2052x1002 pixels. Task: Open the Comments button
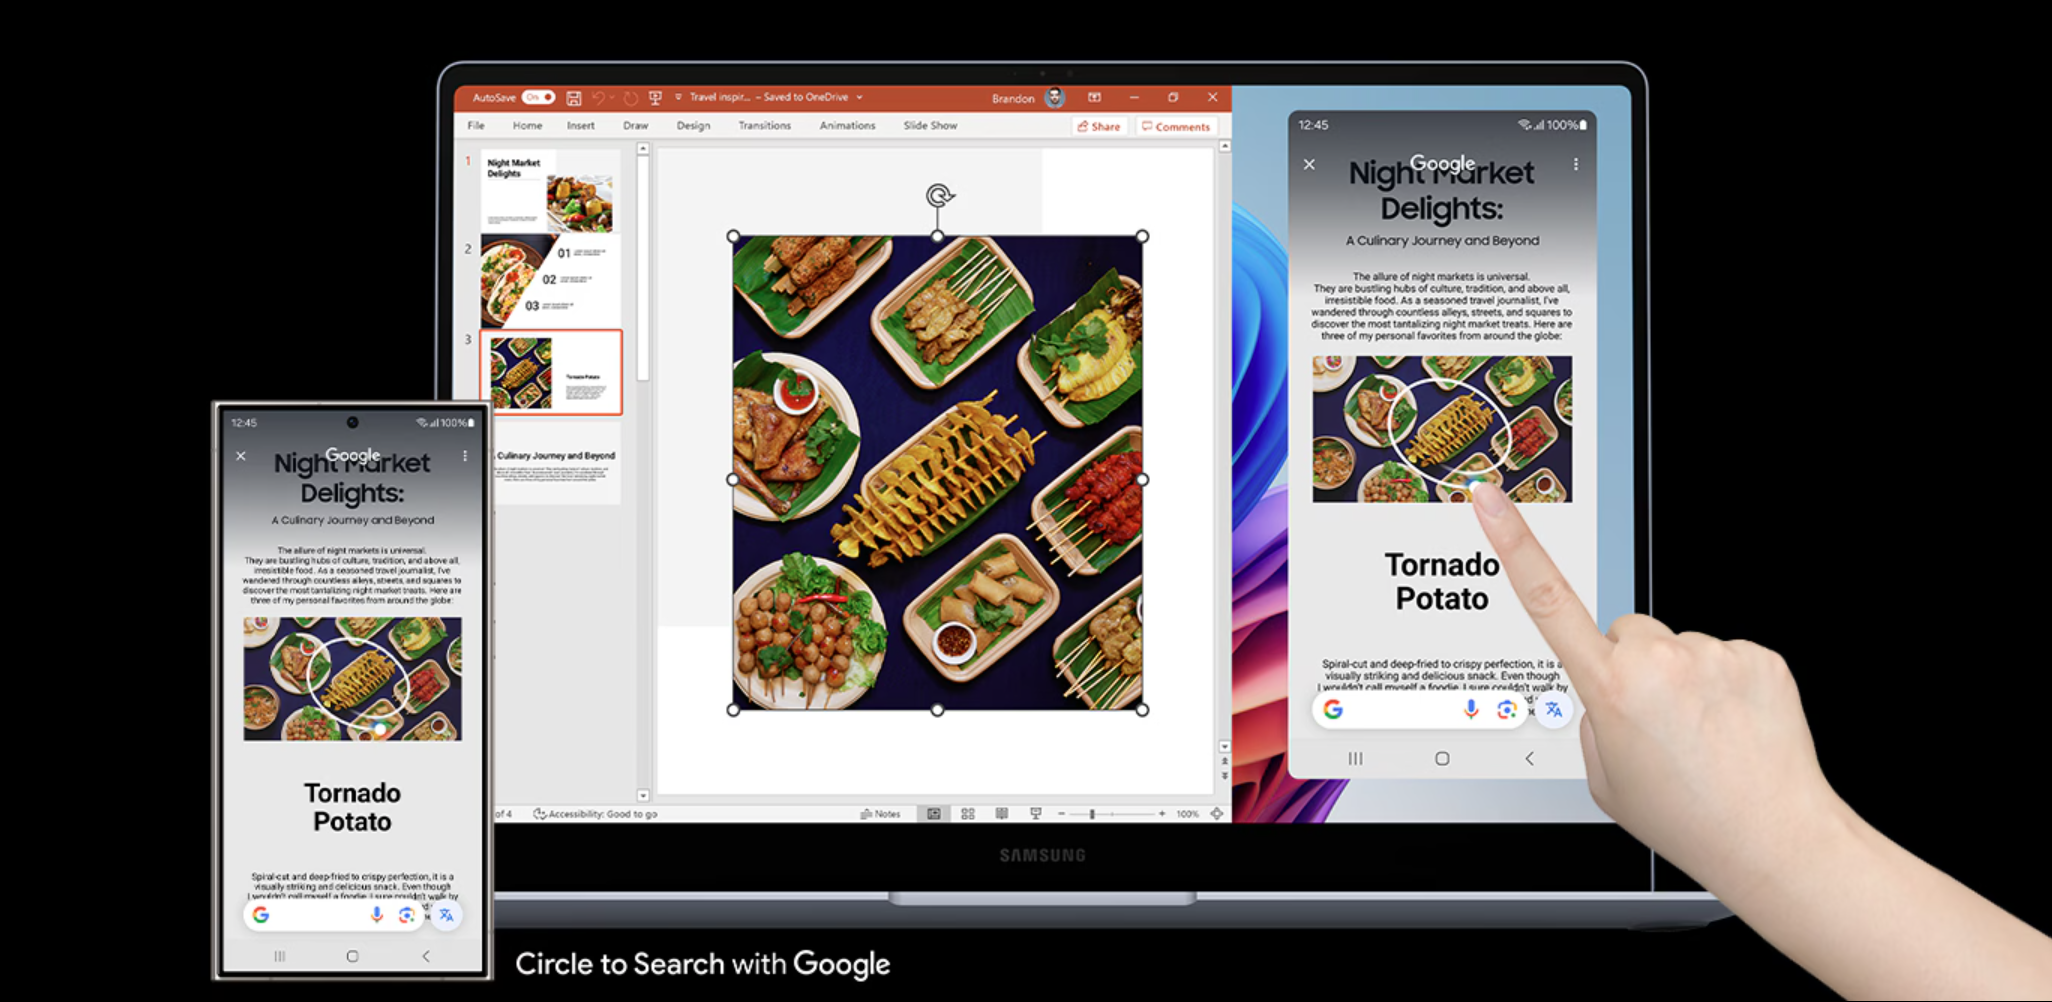(1176, 127)
